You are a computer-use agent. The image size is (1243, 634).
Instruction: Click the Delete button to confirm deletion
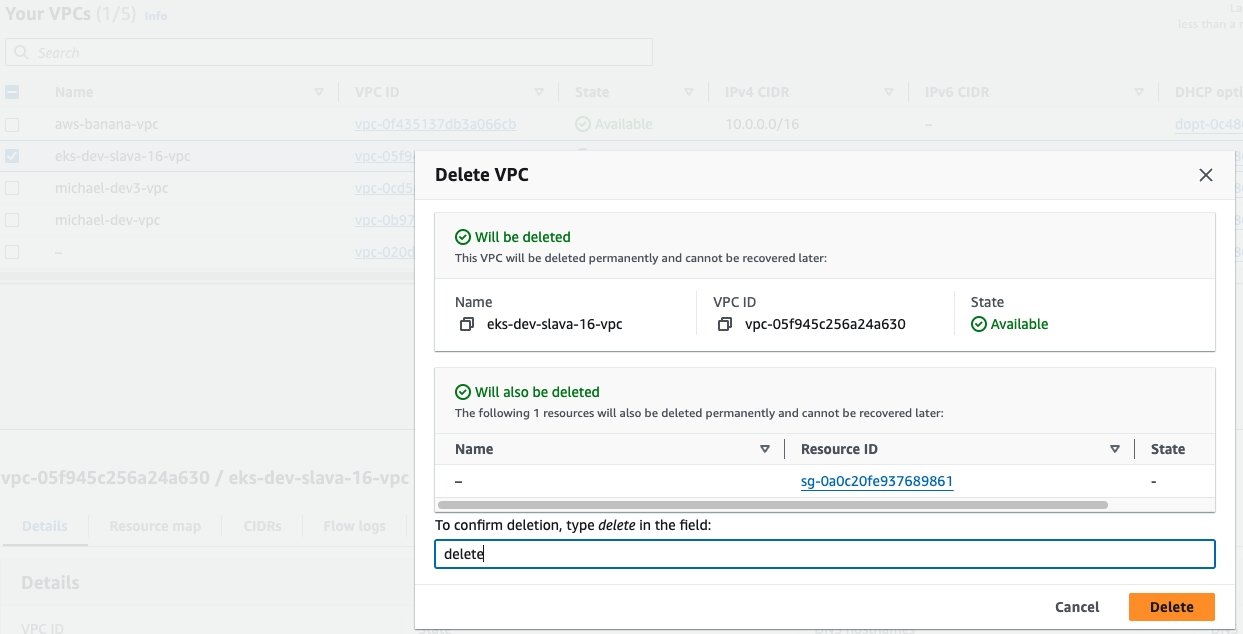tap(1171, 606)
